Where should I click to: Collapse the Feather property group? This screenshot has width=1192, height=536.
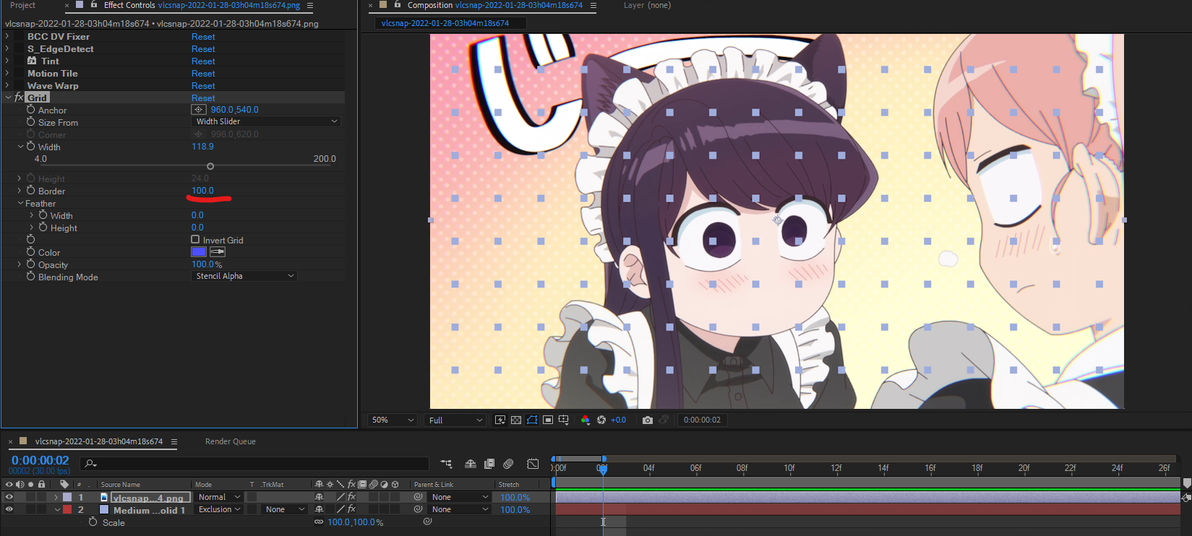[21, 203]
